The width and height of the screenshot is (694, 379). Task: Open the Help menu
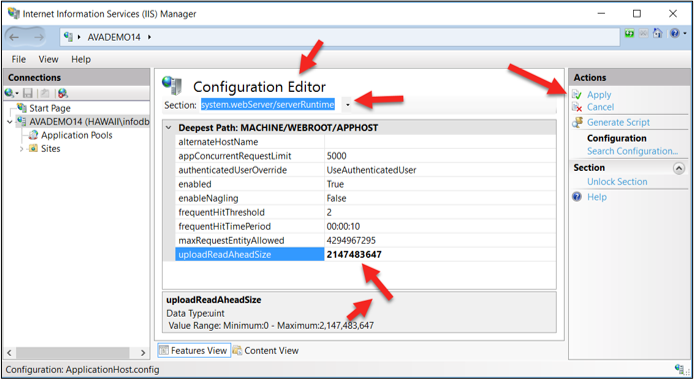point(81,59)
